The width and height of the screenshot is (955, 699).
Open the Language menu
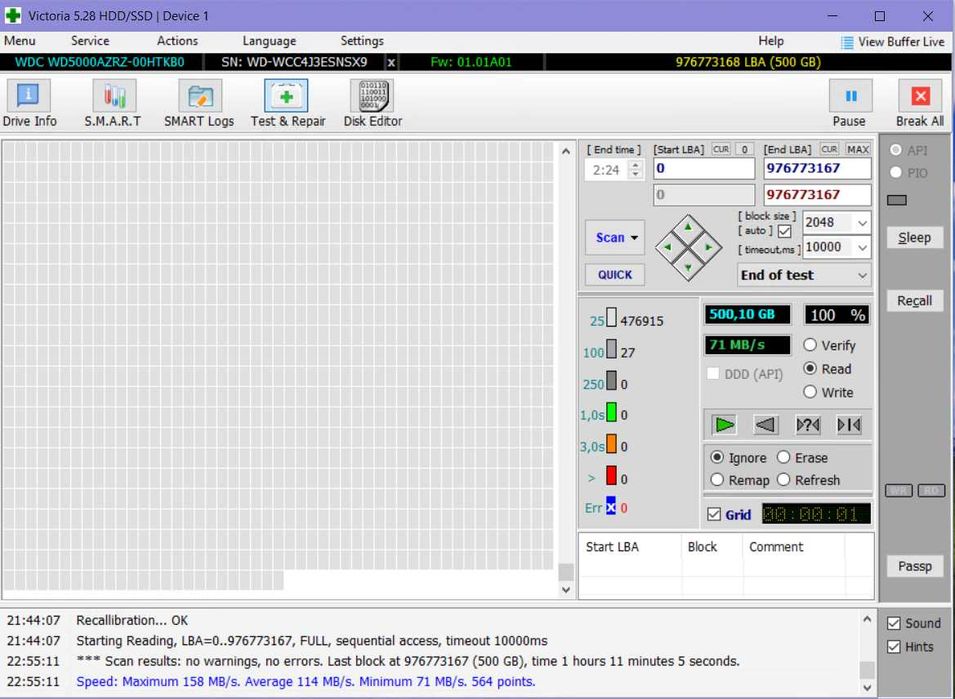tap(269, 41)
